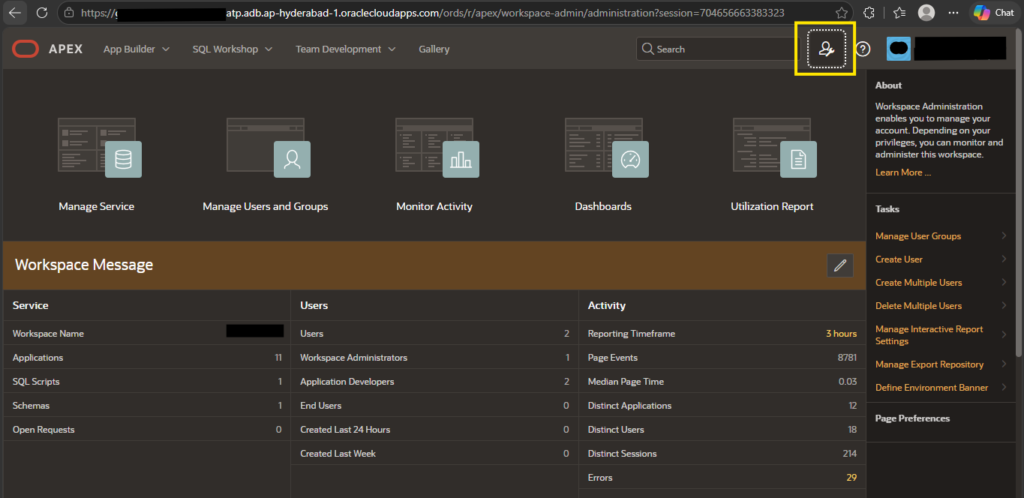The width and height of the screenshot is (1024, 498).
Task: Click into the Search field
Action: 716,49
